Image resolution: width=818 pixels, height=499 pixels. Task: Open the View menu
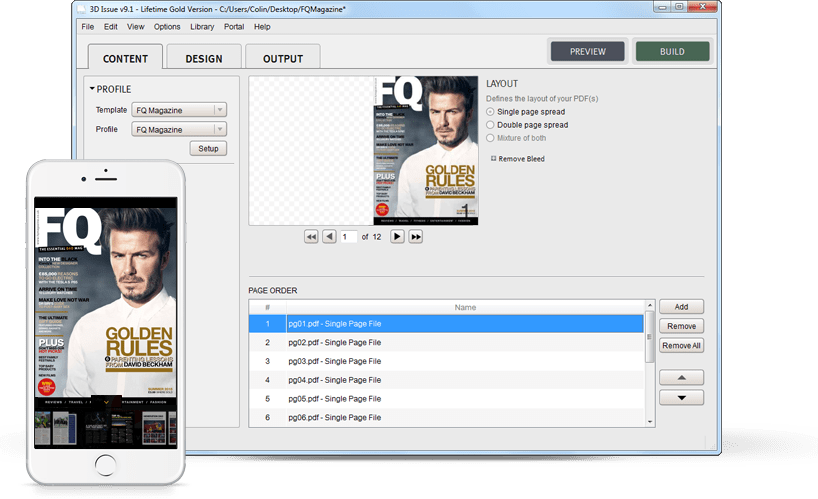tap(136, 27)
